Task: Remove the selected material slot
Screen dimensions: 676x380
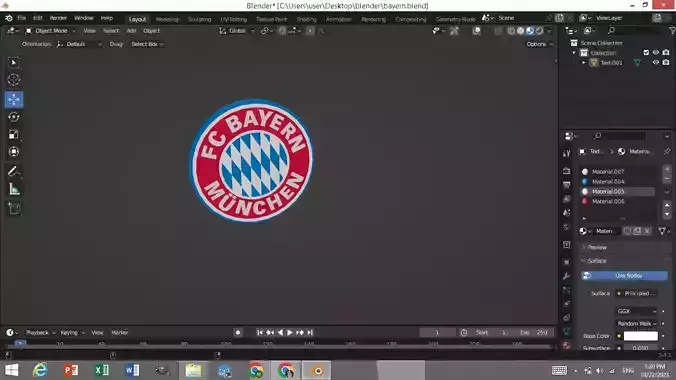Action: (x=667, y=178)
